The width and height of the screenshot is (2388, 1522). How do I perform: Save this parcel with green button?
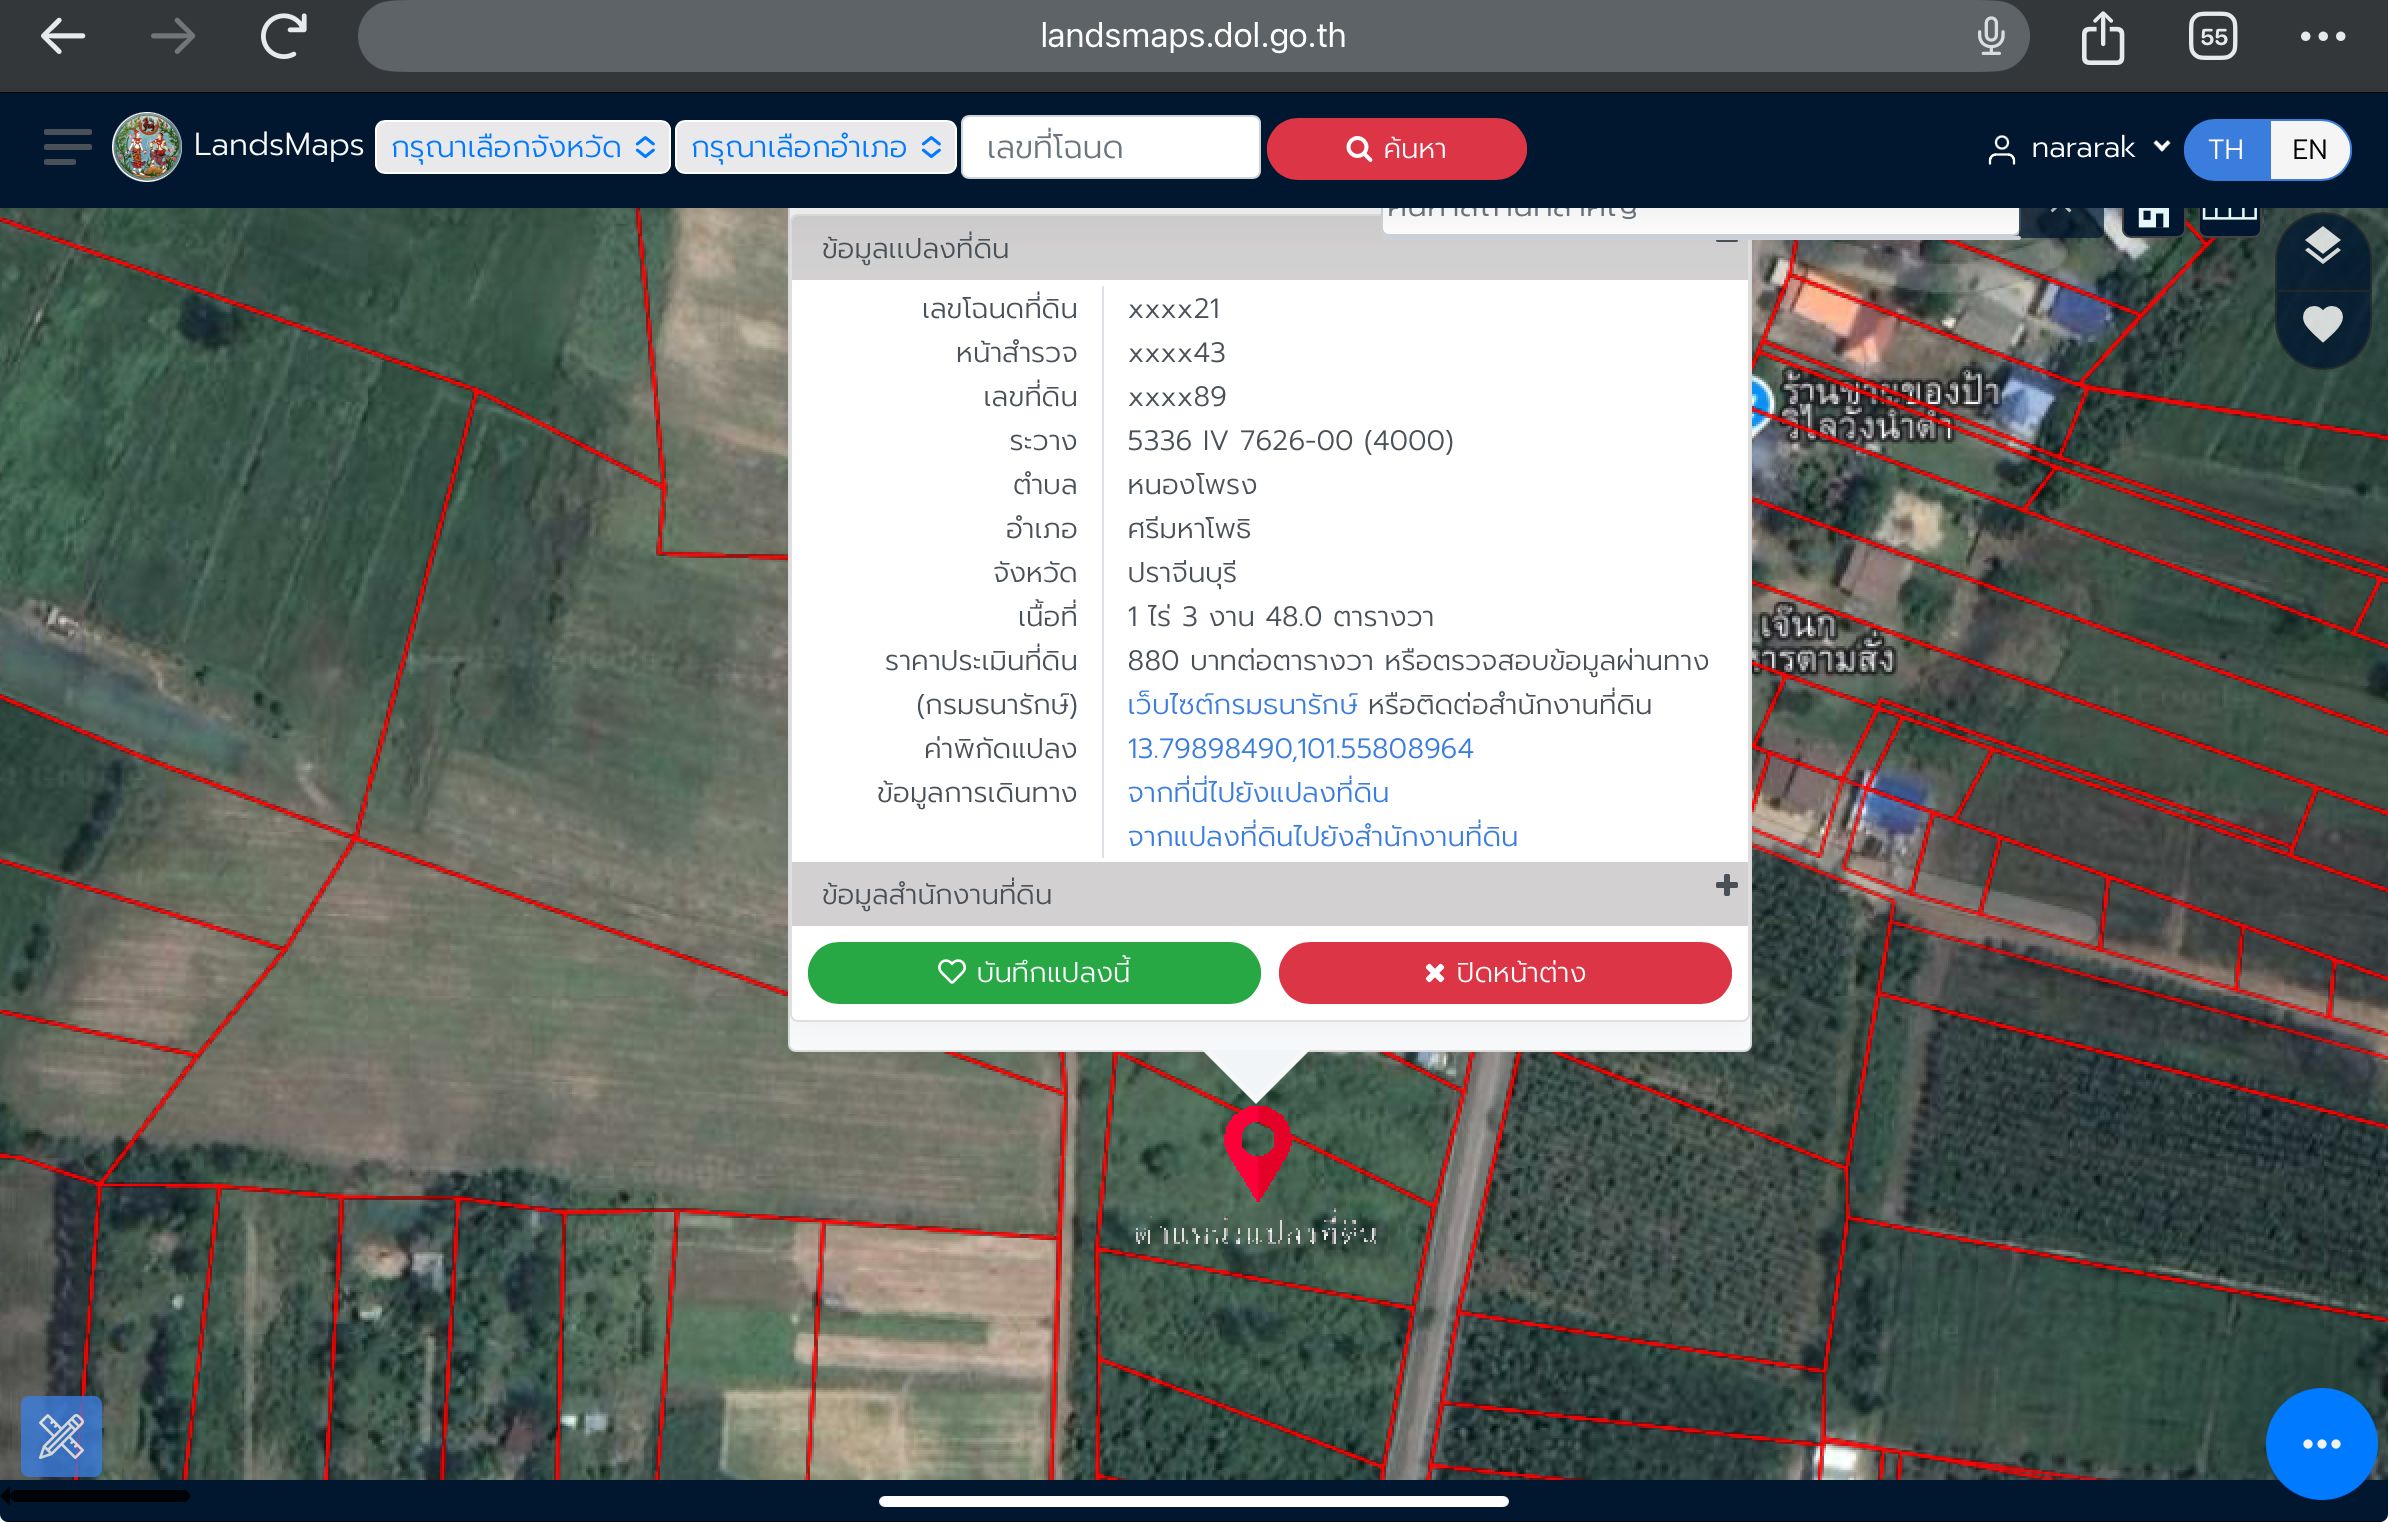pyautogui.click(x=1034, y=972)
